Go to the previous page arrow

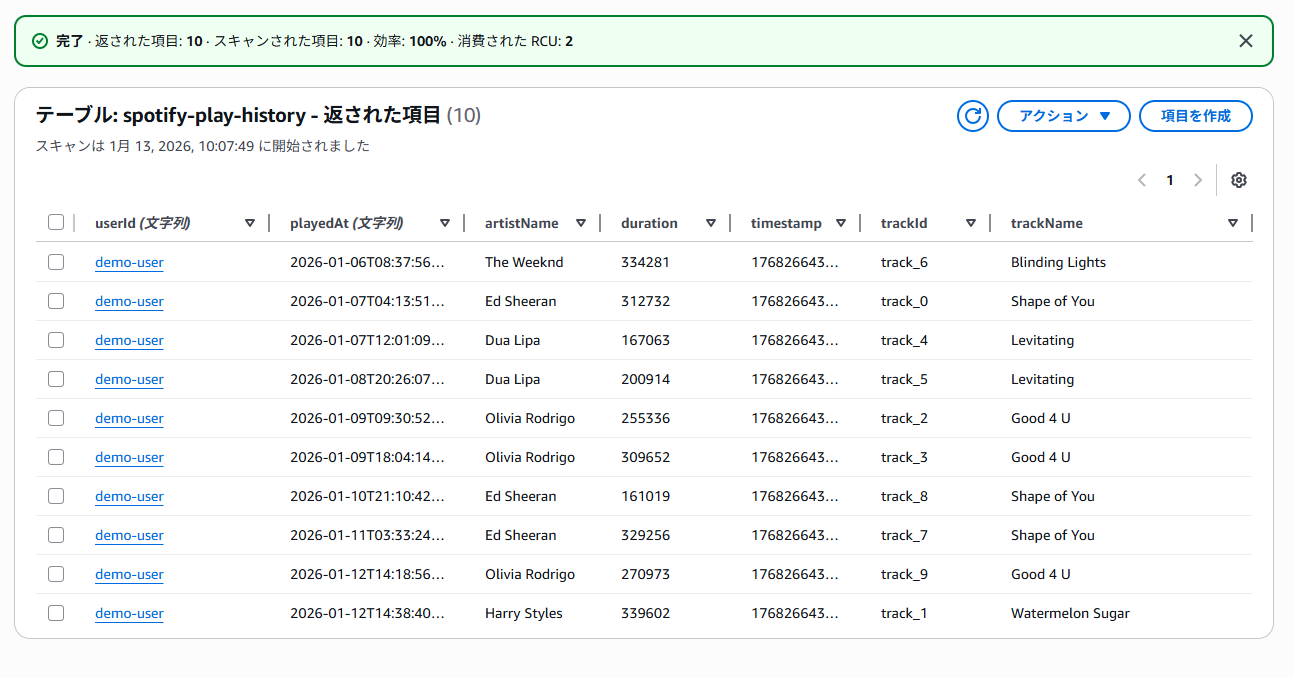click(x=1142, y=180)
